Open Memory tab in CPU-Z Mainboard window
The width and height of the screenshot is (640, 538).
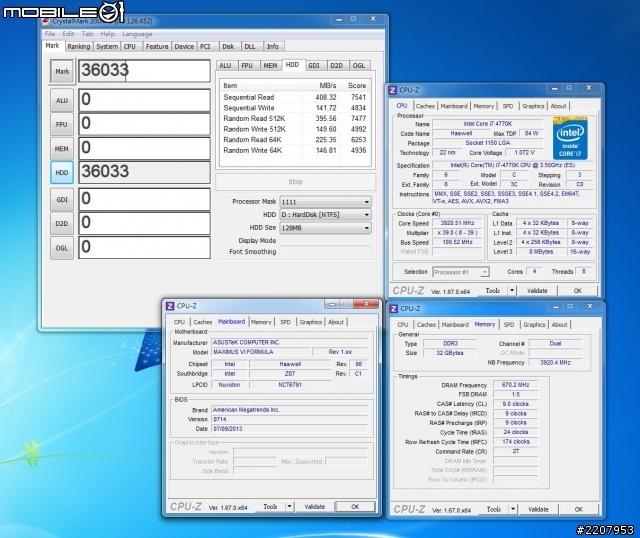point(261,322)
